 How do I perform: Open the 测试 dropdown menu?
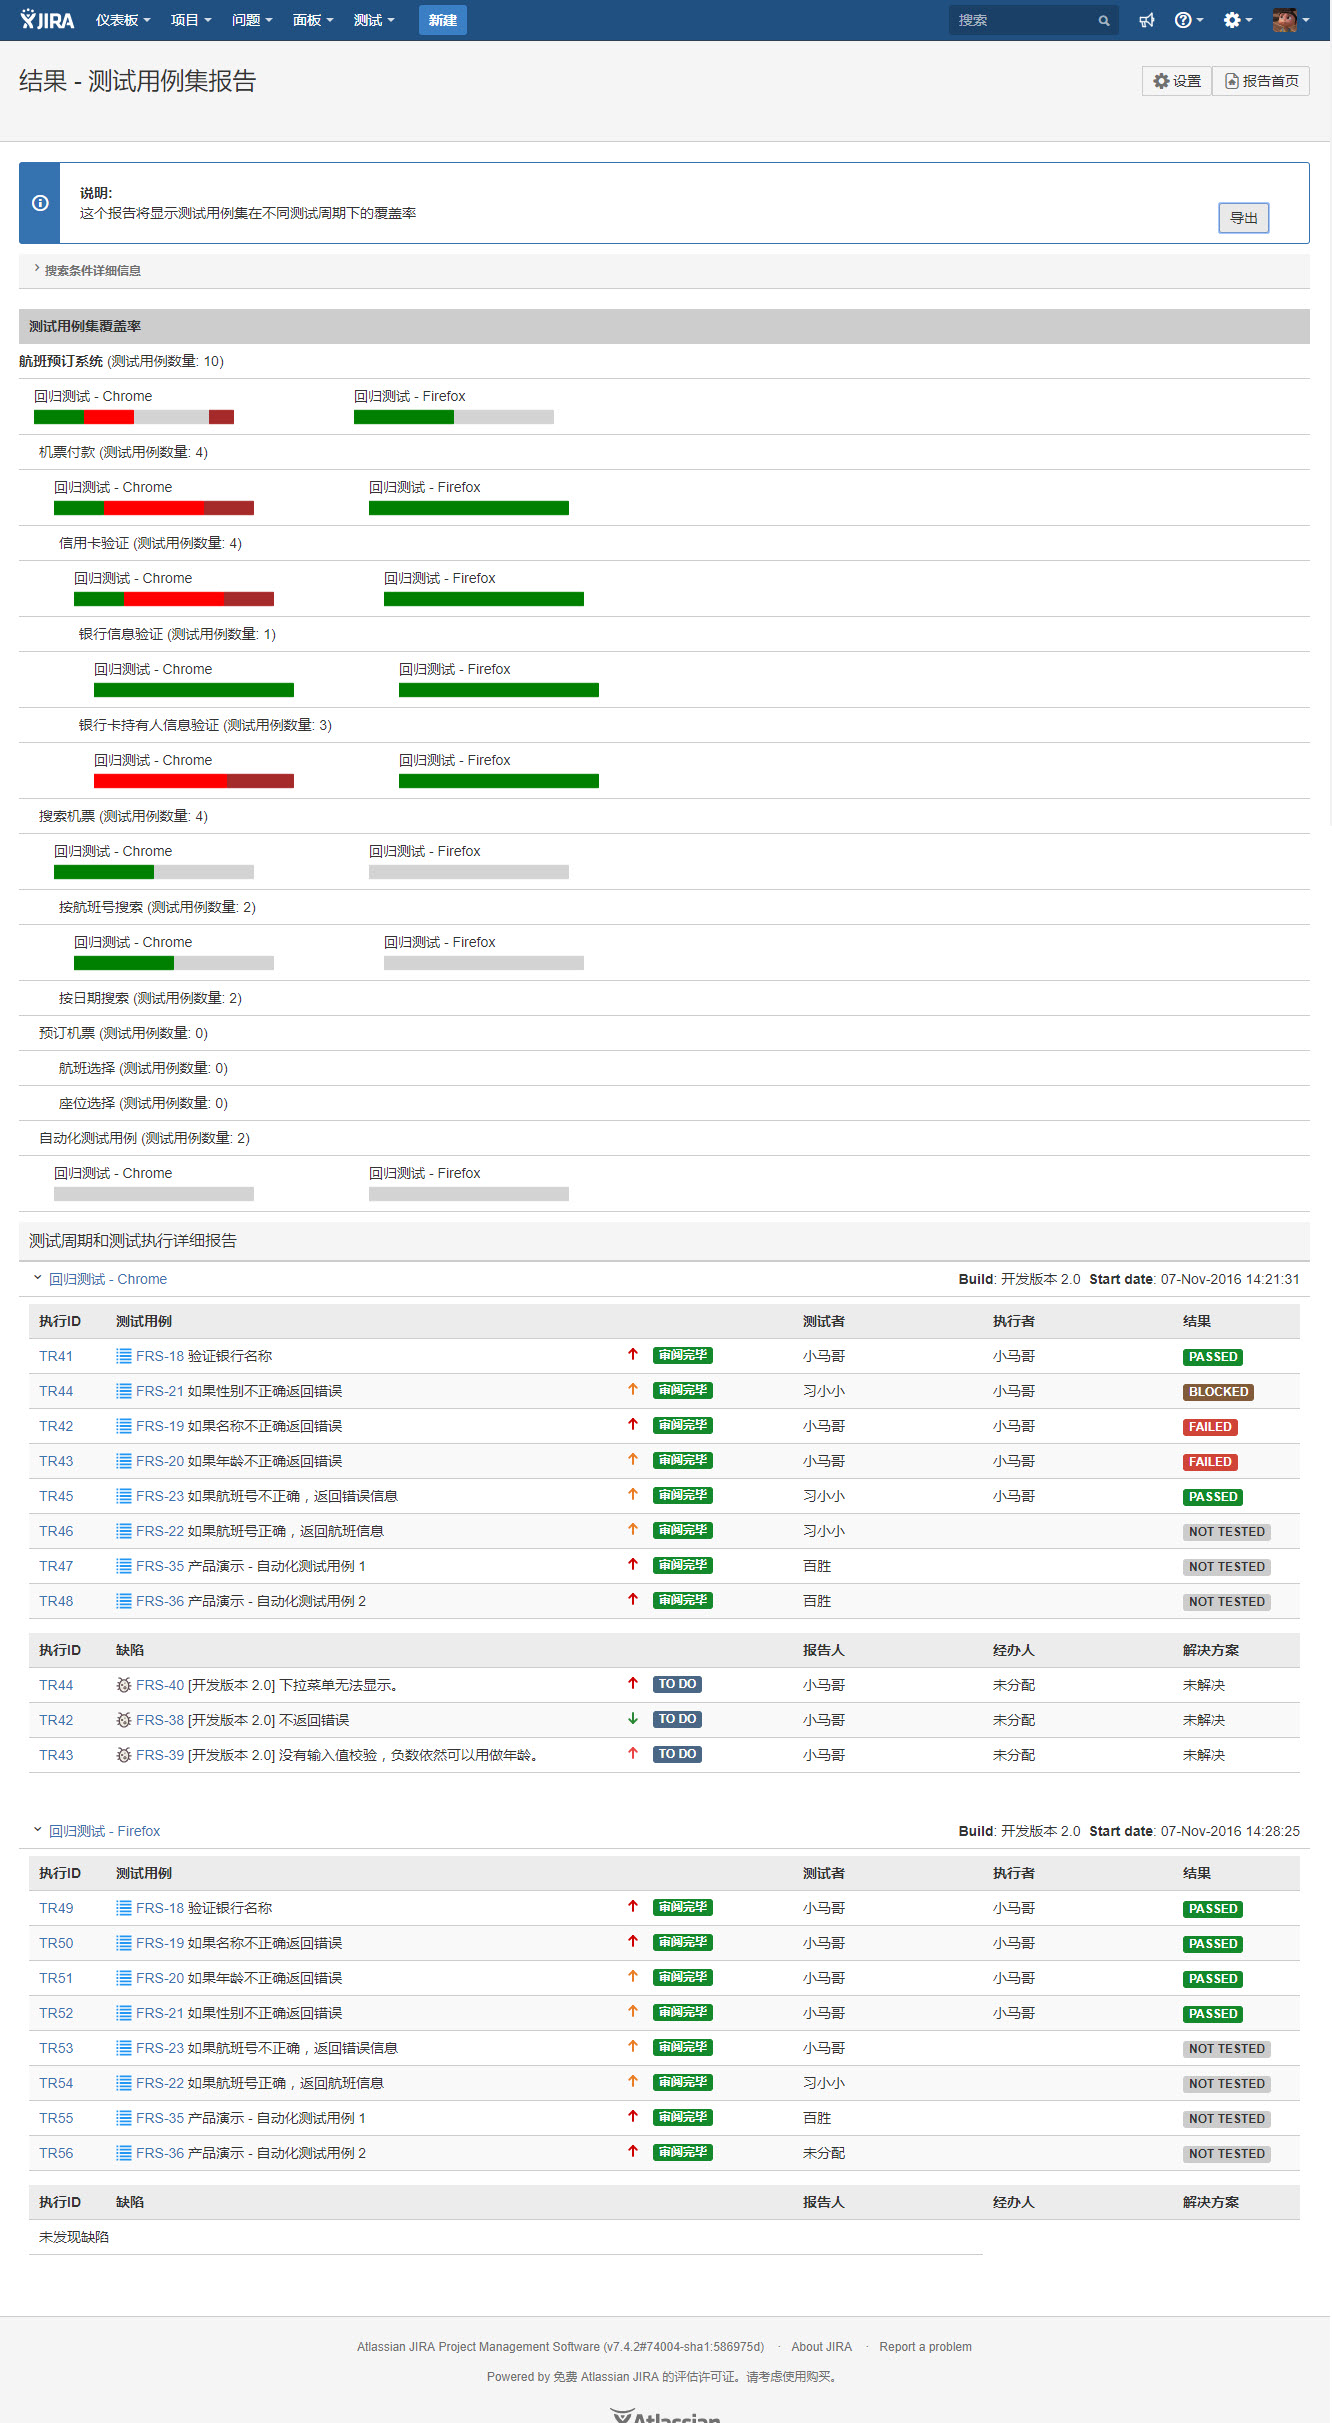click(x=374, y=20)
